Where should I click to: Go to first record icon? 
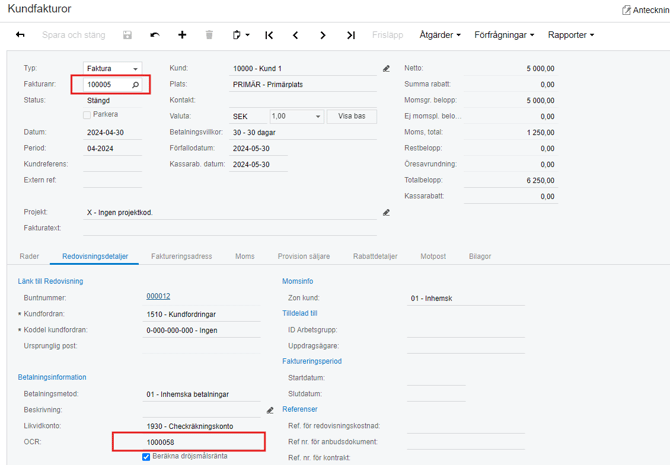click(x=269, y=35)
